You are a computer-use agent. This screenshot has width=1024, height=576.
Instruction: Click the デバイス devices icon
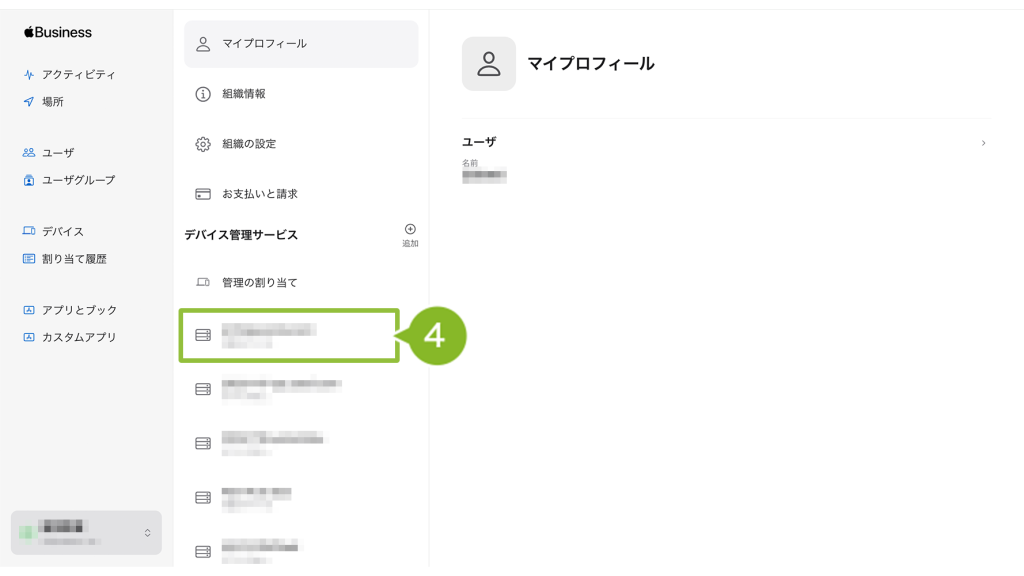(29, 231)
